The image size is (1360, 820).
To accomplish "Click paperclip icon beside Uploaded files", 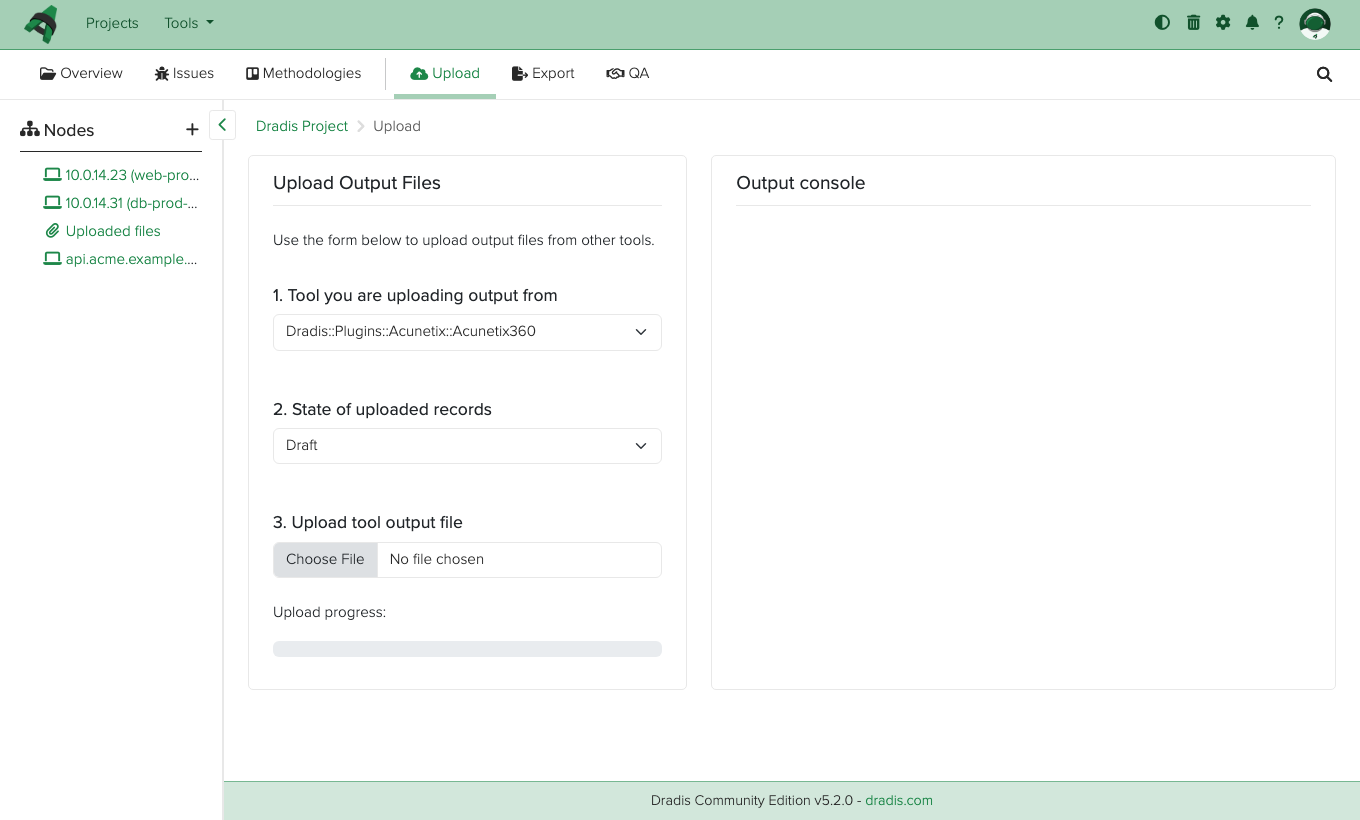I will coord(53,231).
